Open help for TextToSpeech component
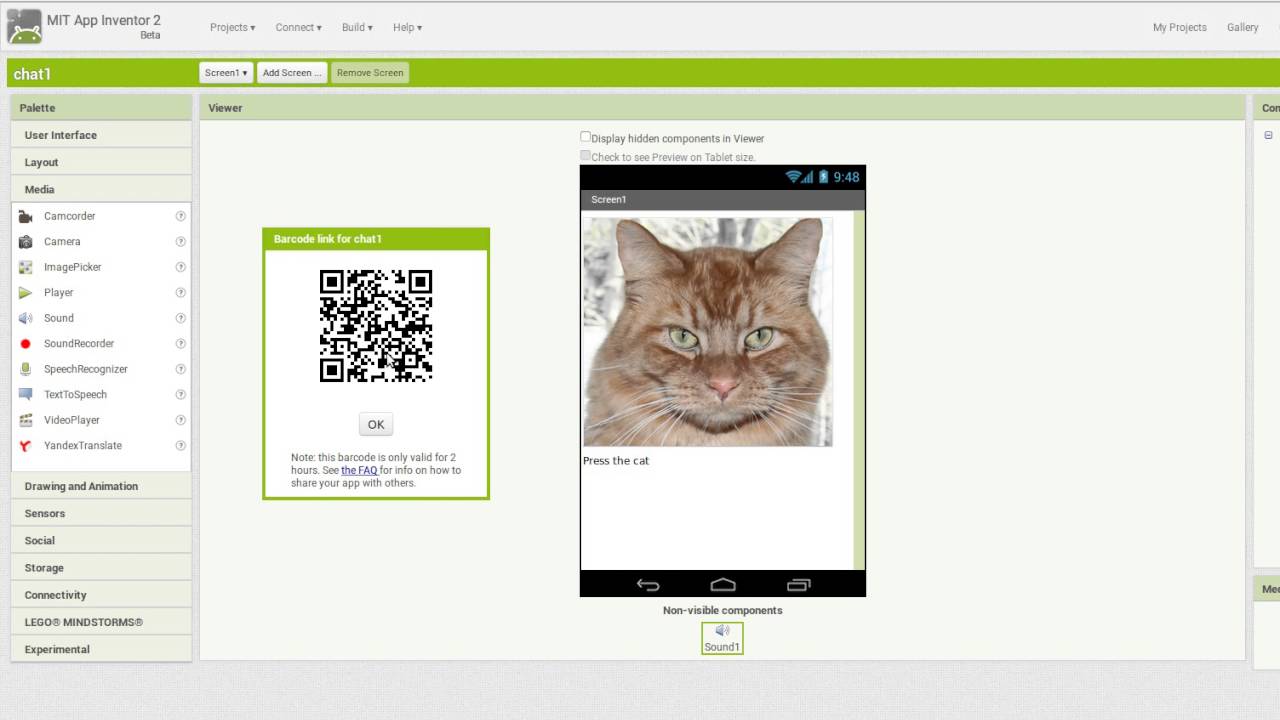The width and height of the screenshot is (1280, 720). pyautogui.click(x=181, y=394)
